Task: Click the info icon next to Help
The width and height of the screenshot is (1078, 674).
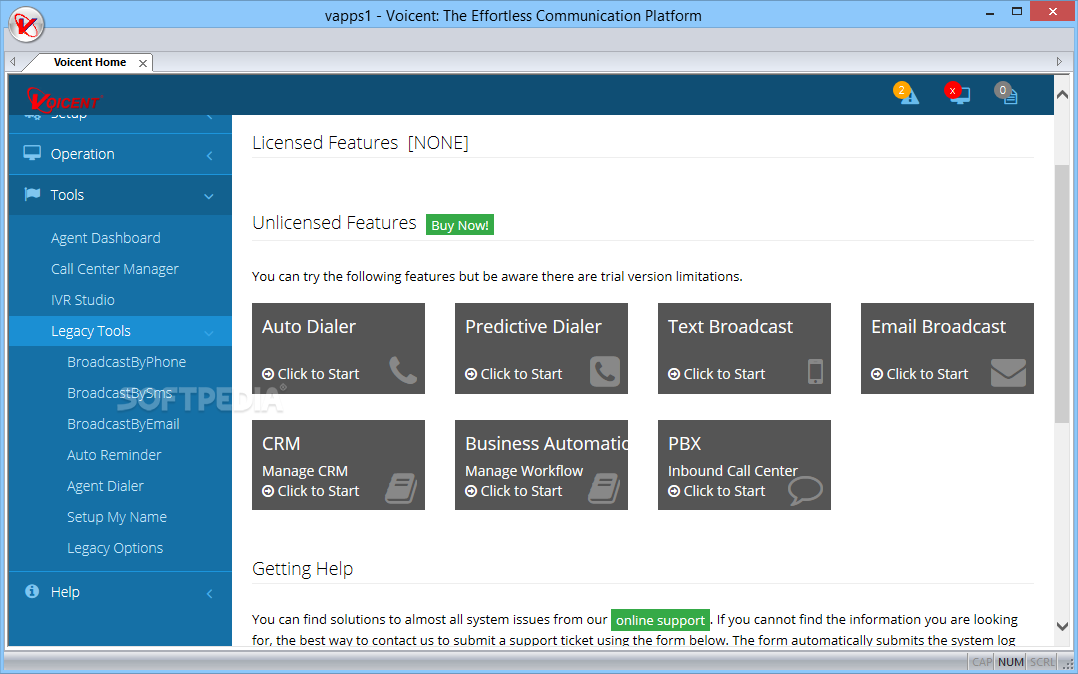Action: click(x=32, y=591)
